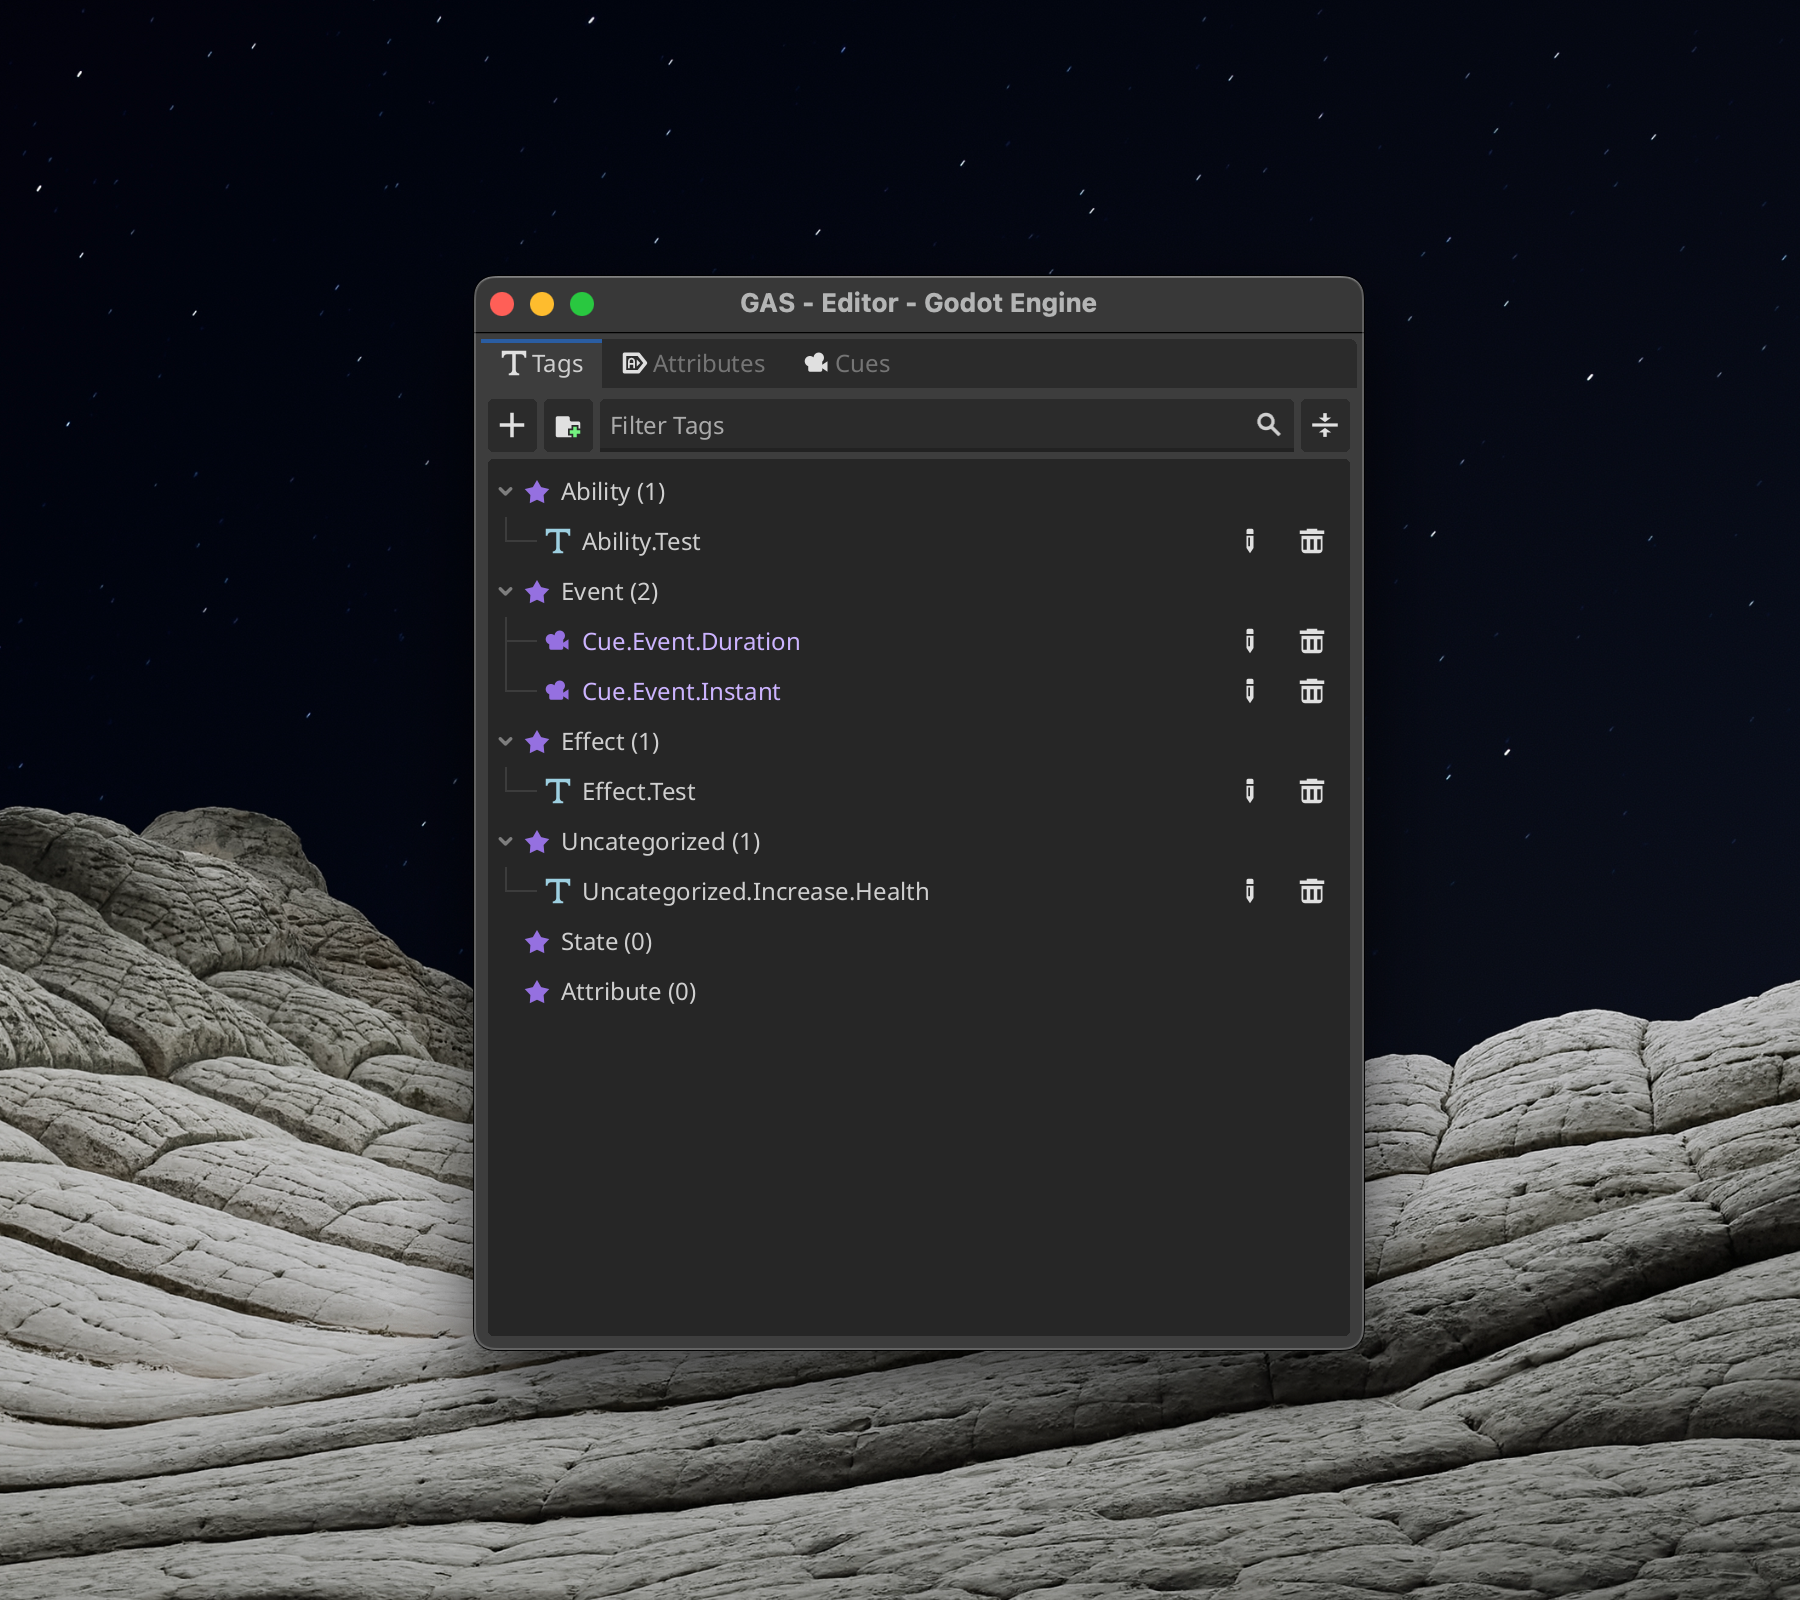Collapse the Ability category
The width and height of the screenshot is (1800, 1600).
(x=506, y=491)
